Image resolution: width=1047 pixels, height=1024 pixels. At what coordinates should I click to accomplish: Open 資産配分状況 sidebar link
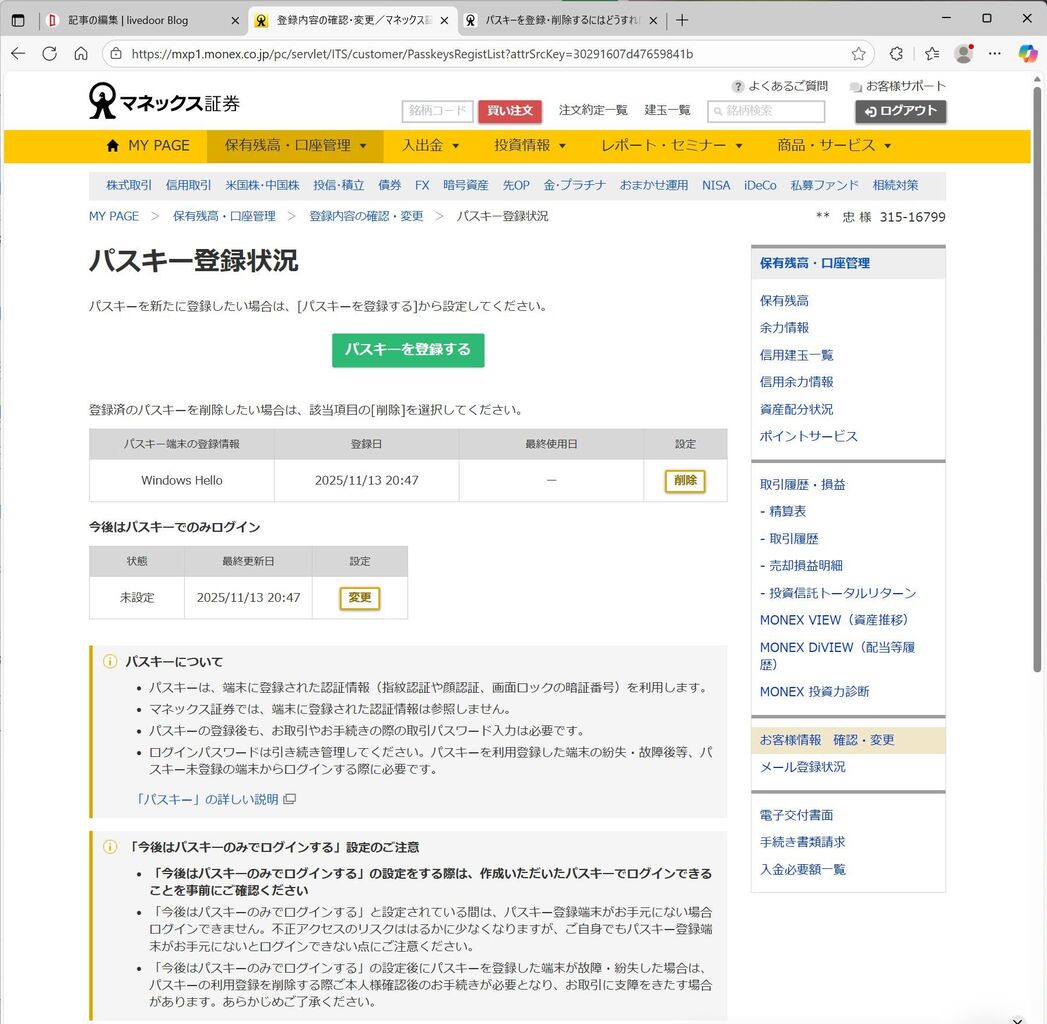coord(797,409)
